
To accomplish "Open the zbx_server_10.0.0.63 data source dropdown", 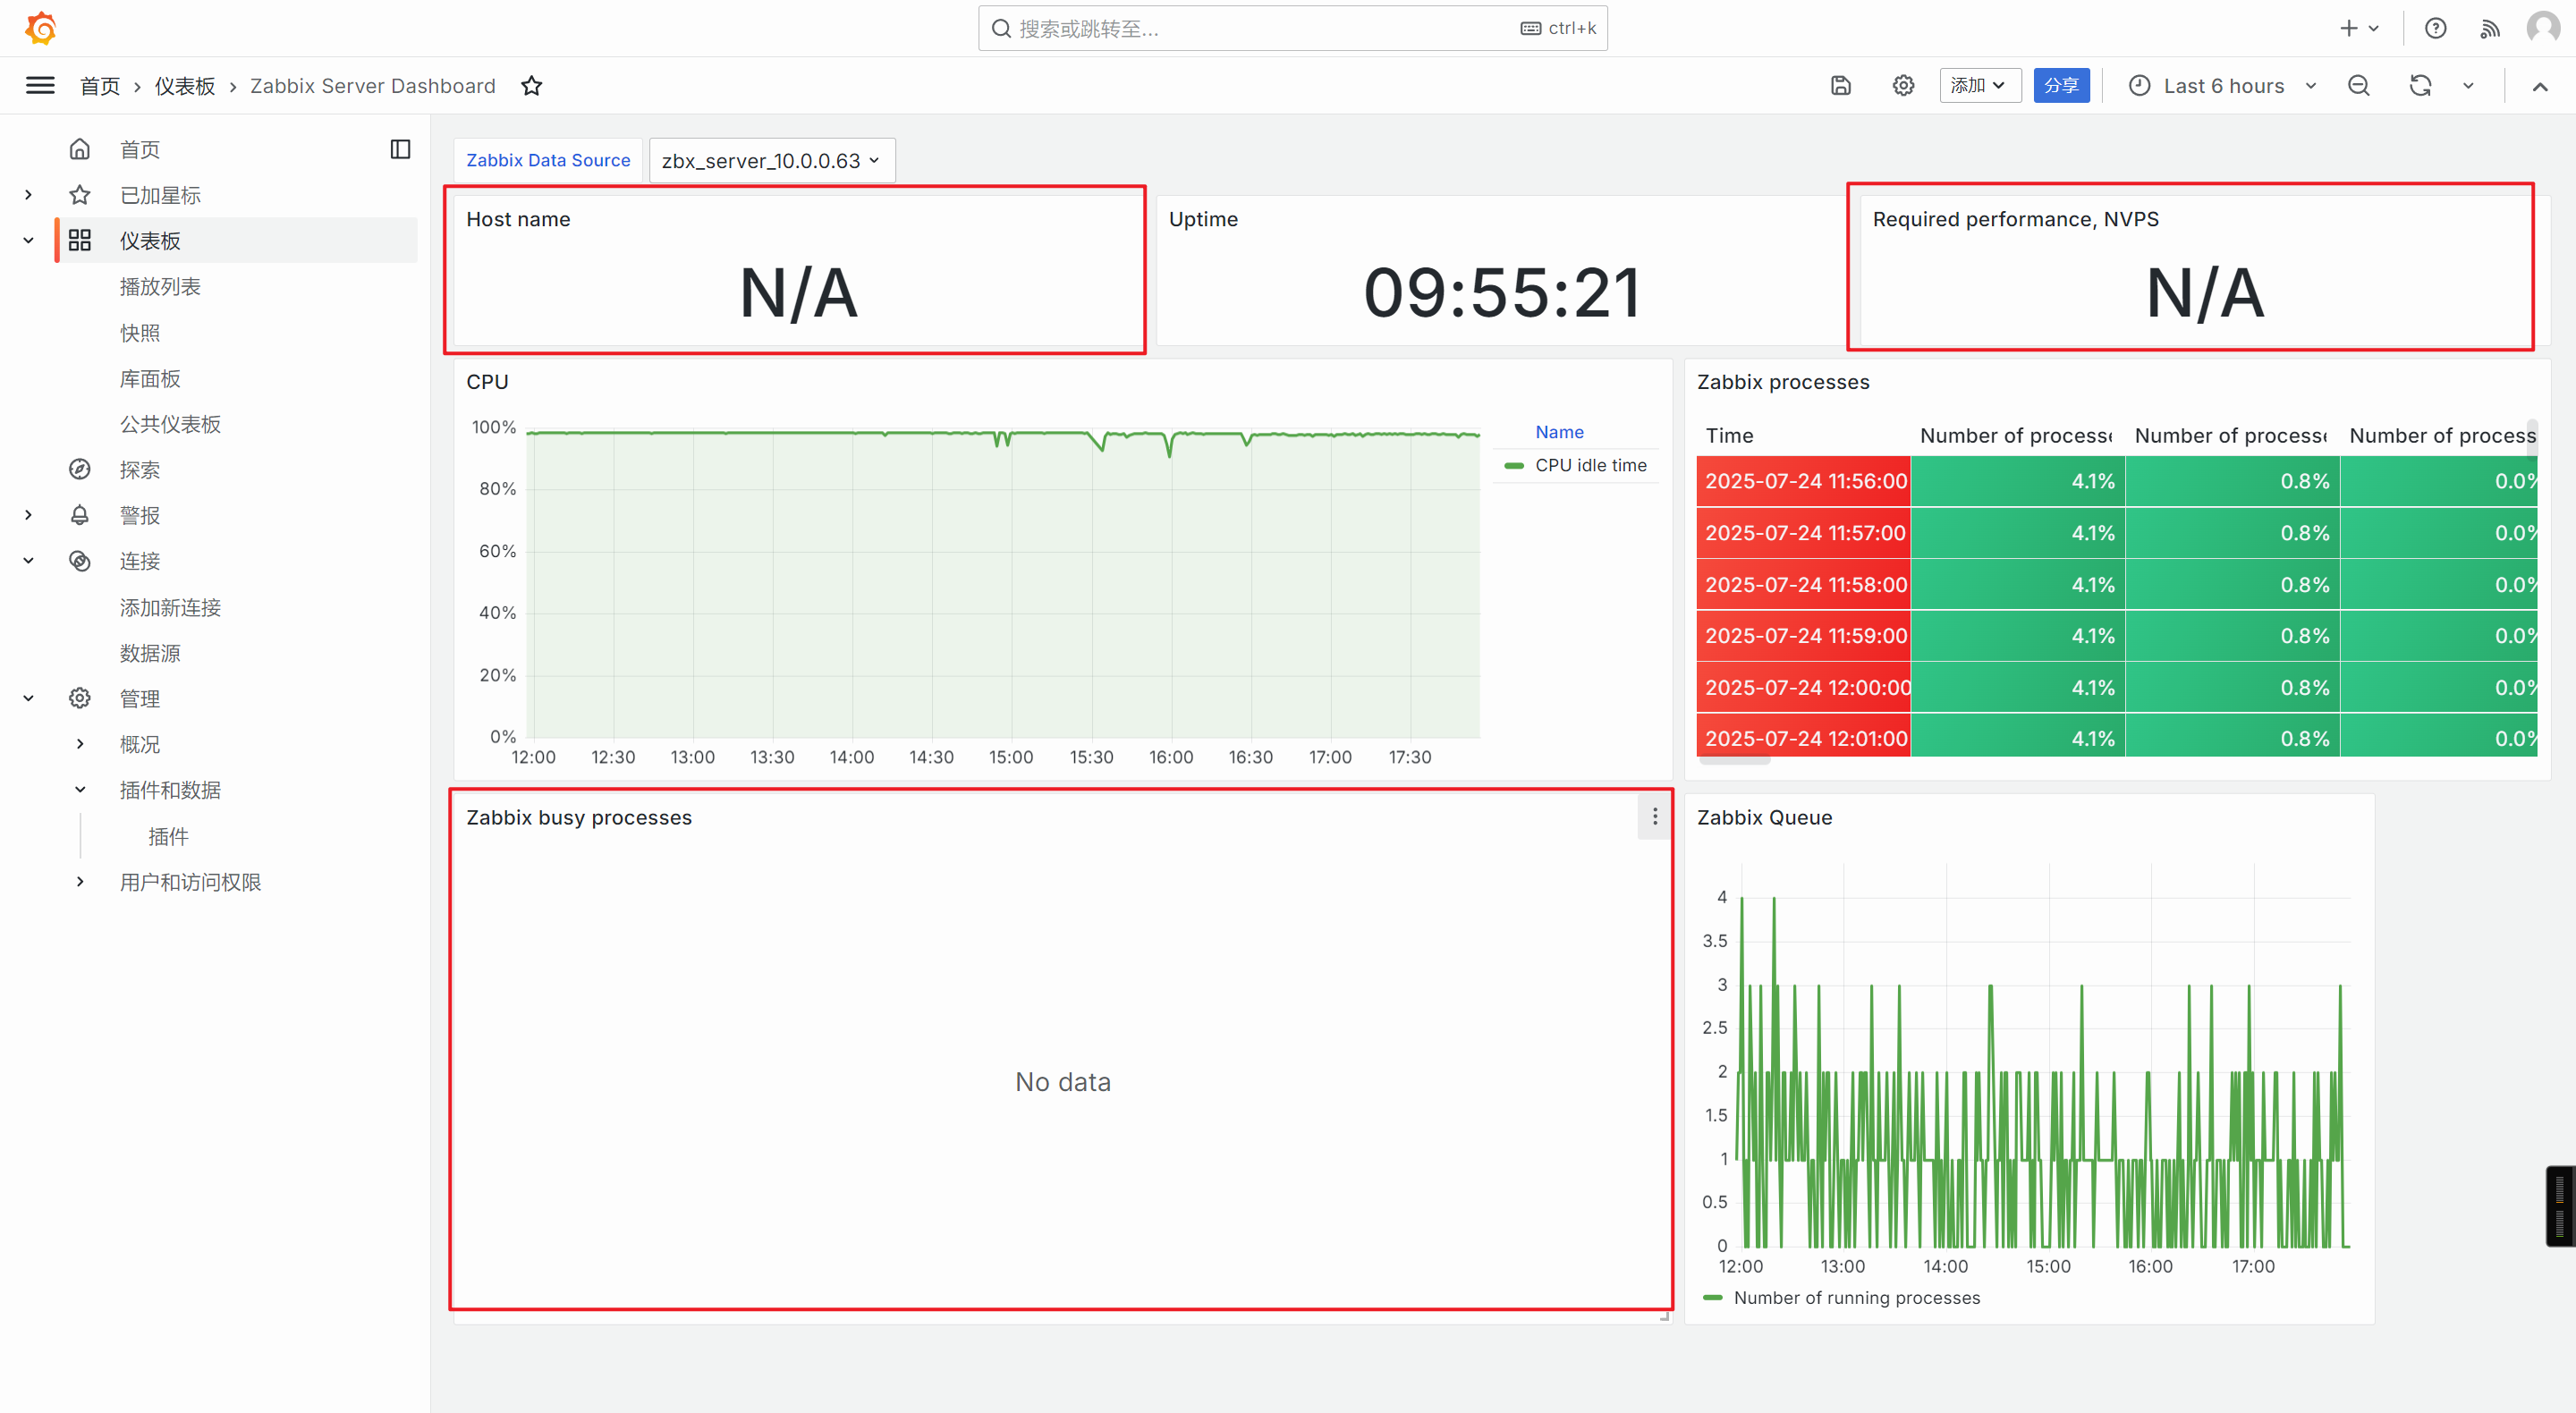I will 771,161.
